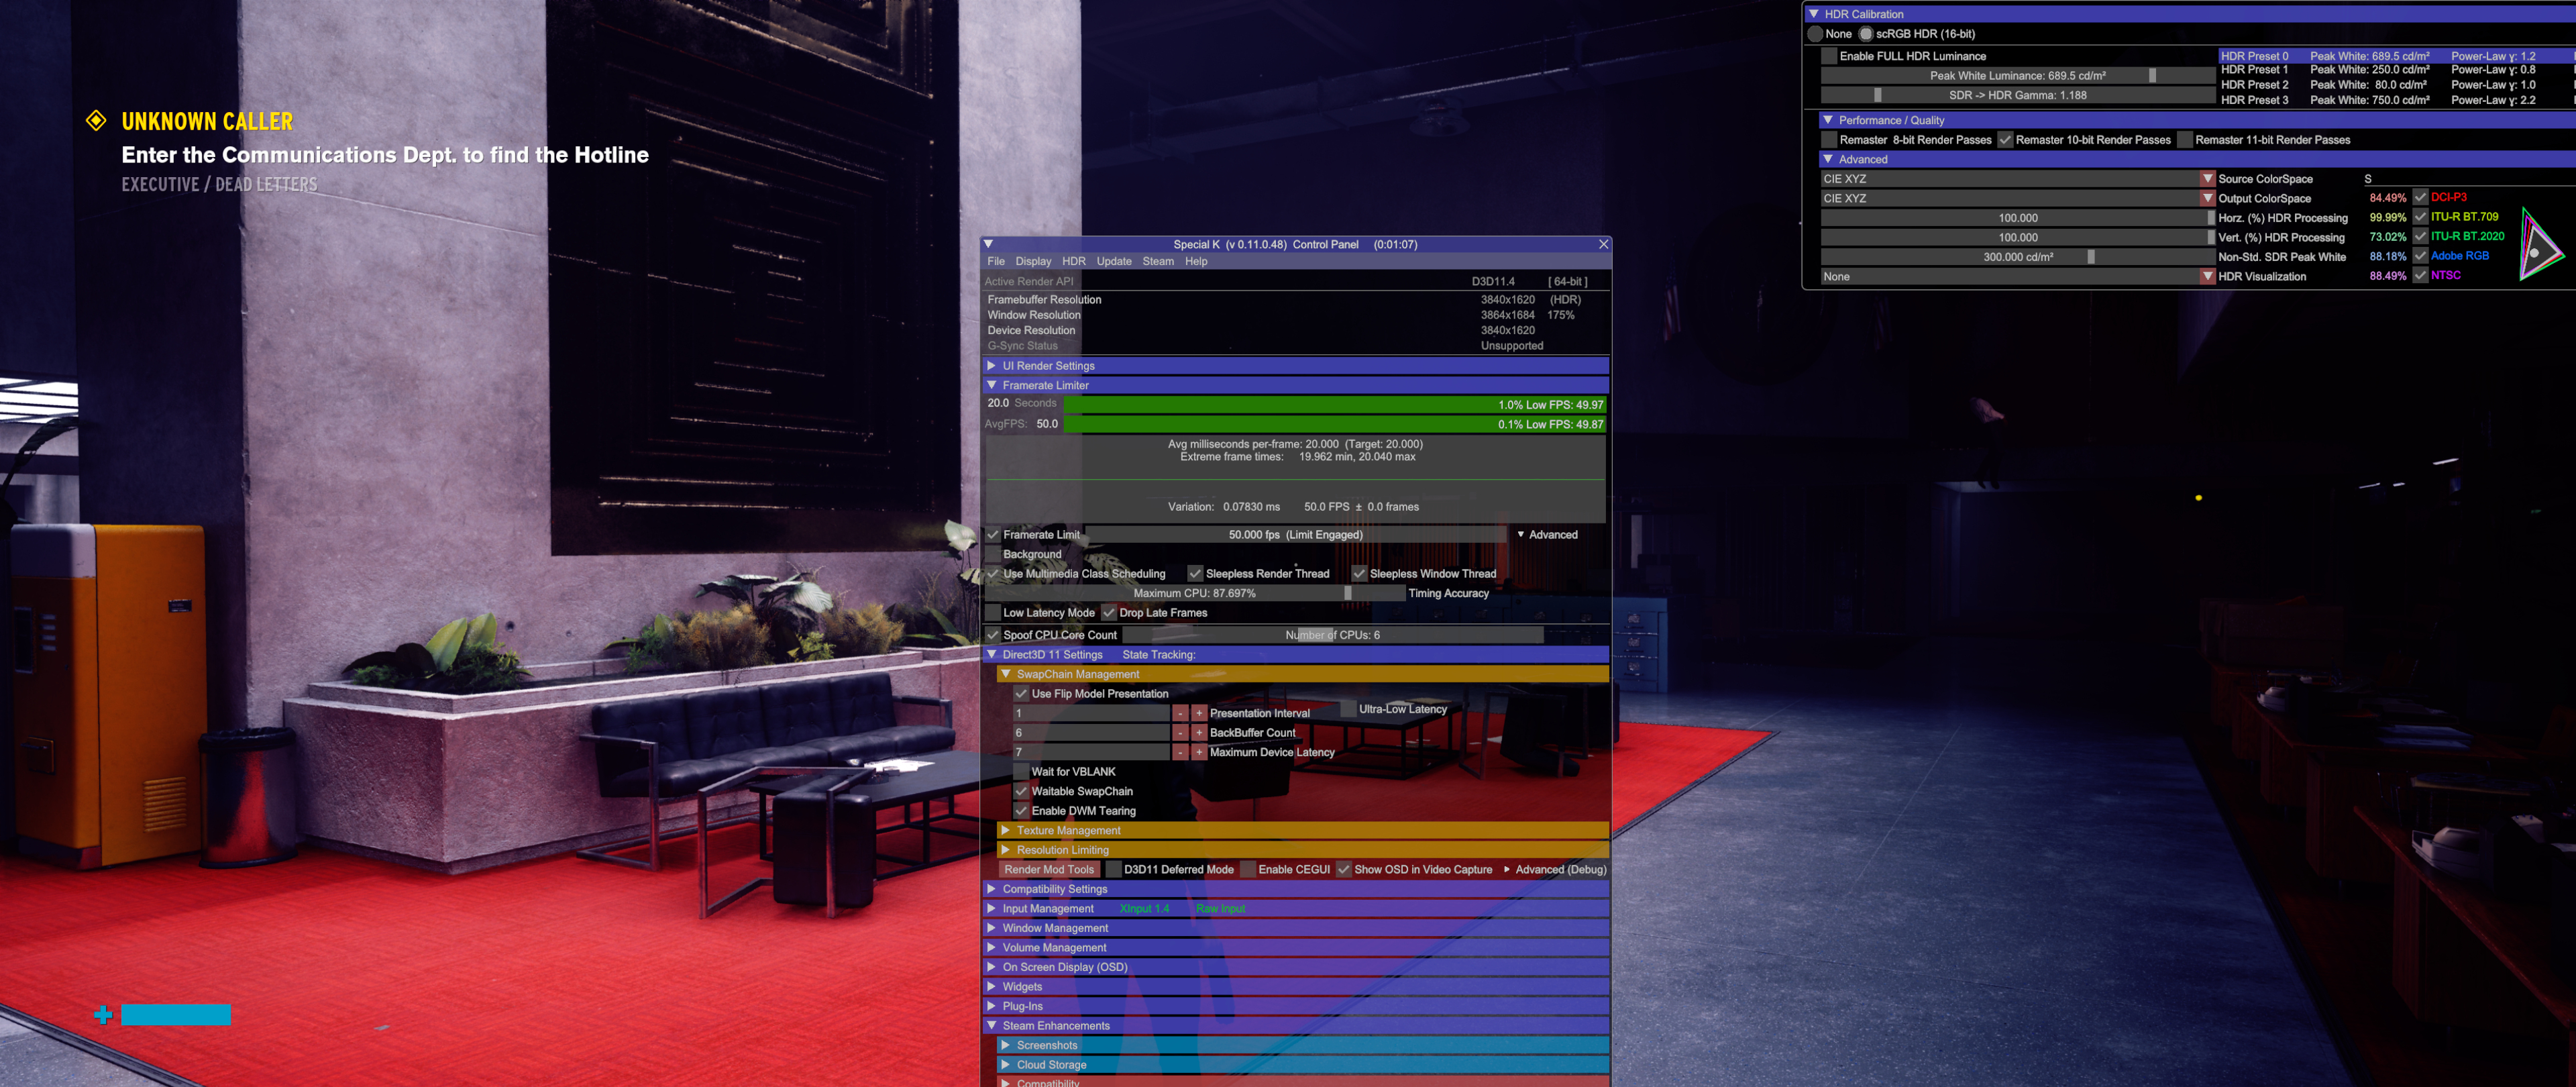Open the Display menu

(1033, 262)
